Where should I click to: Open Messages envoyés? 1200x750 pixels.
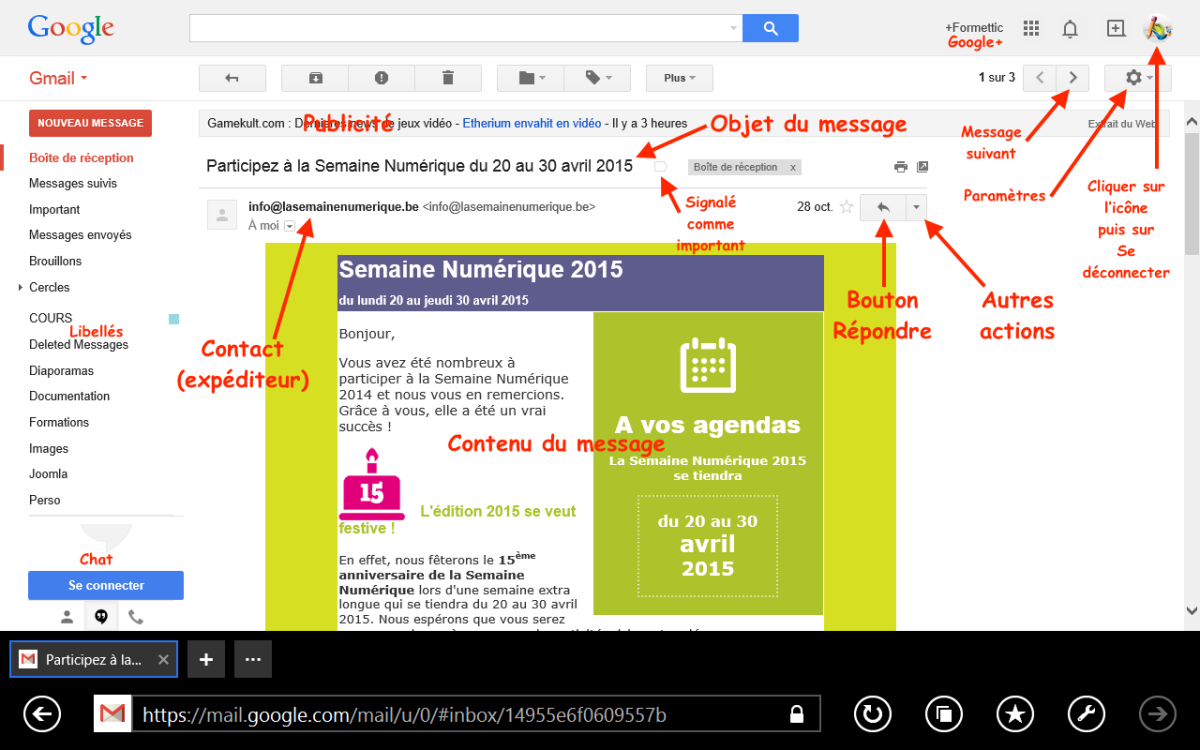[x=80, y=235]
